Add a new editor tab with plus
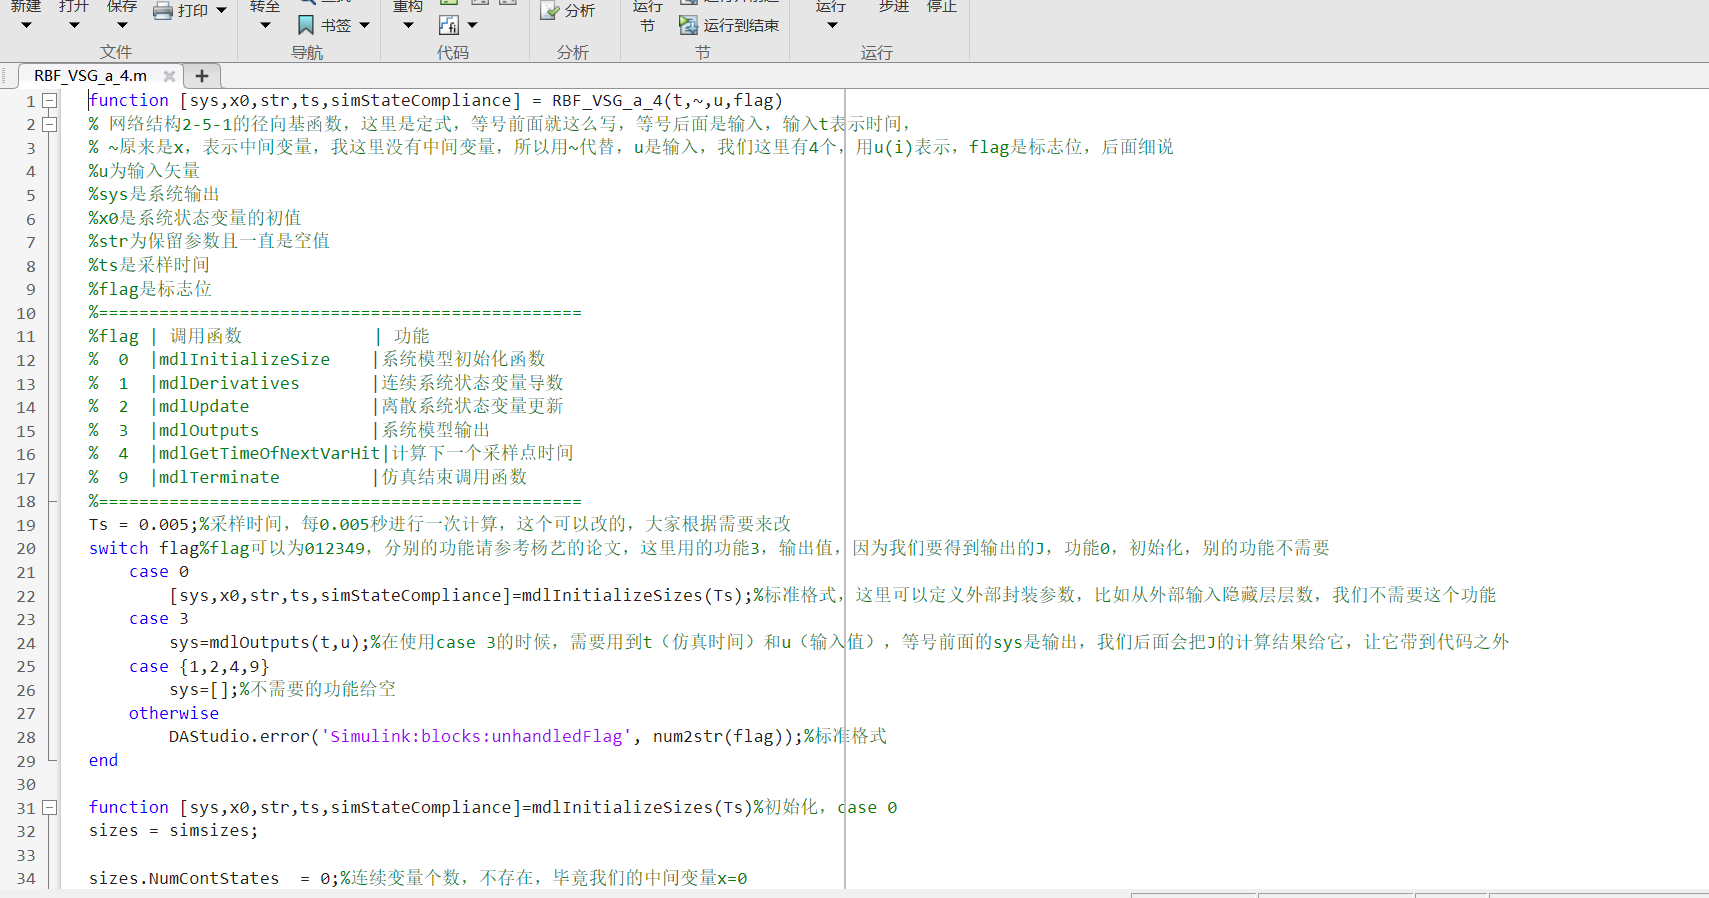Viewport: 1709px width, 898px height. click(x=201, y=76)
